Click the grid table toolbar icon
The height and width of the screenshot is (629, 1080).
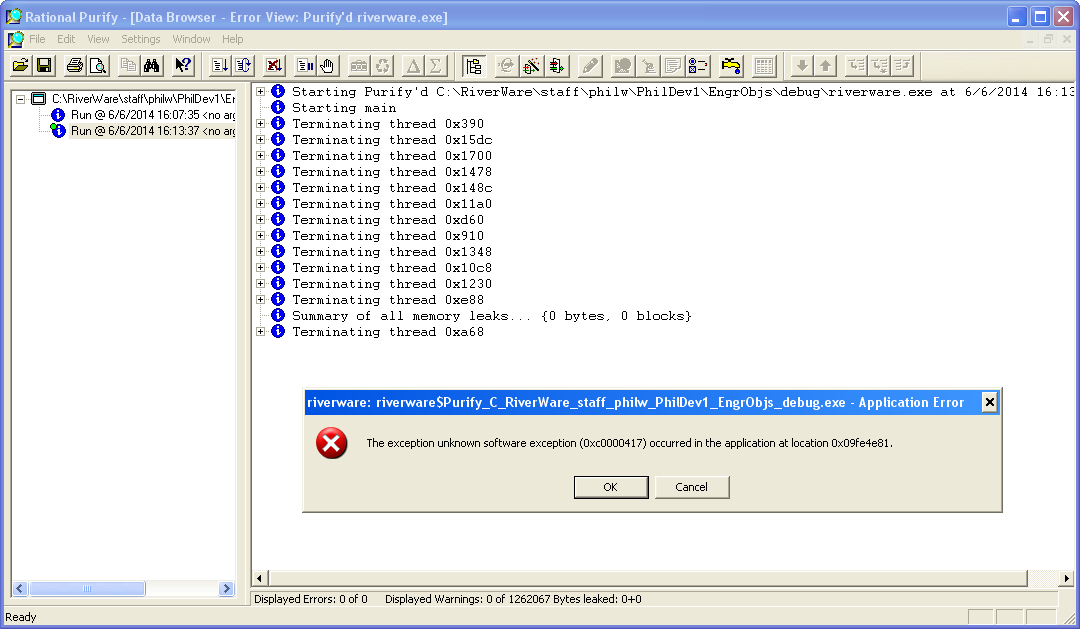[x=764, y=65]
